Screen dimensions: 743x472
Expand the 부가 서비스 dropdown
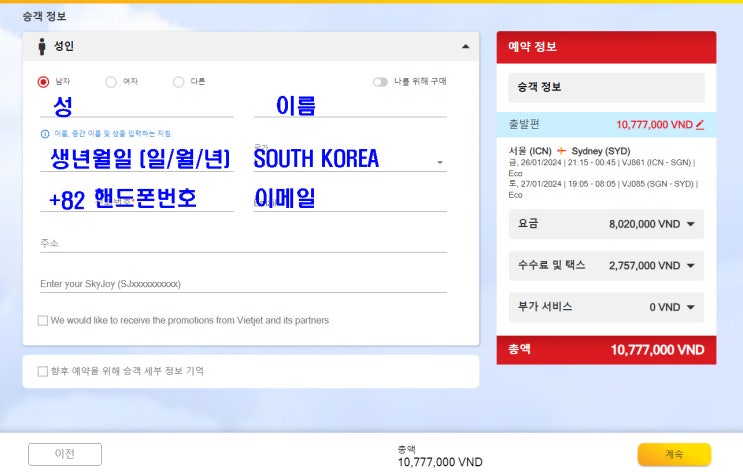606,307
